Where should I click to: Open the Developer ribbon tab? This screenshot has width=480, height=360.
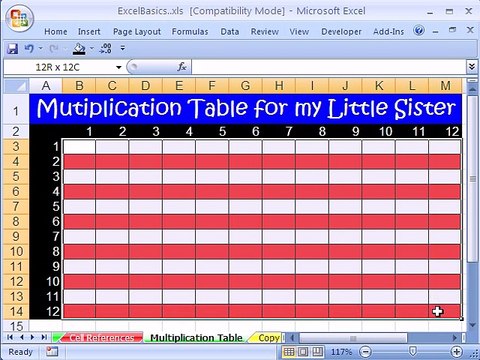[341, 32]
